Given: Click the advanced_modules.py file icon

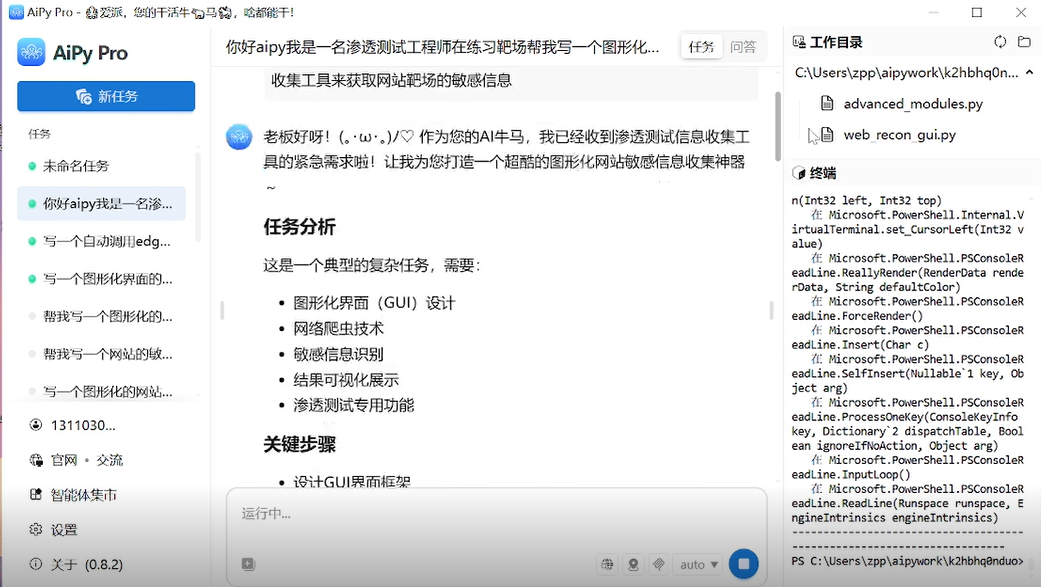Looking at the screenshot, I should (x=827, y=104).
